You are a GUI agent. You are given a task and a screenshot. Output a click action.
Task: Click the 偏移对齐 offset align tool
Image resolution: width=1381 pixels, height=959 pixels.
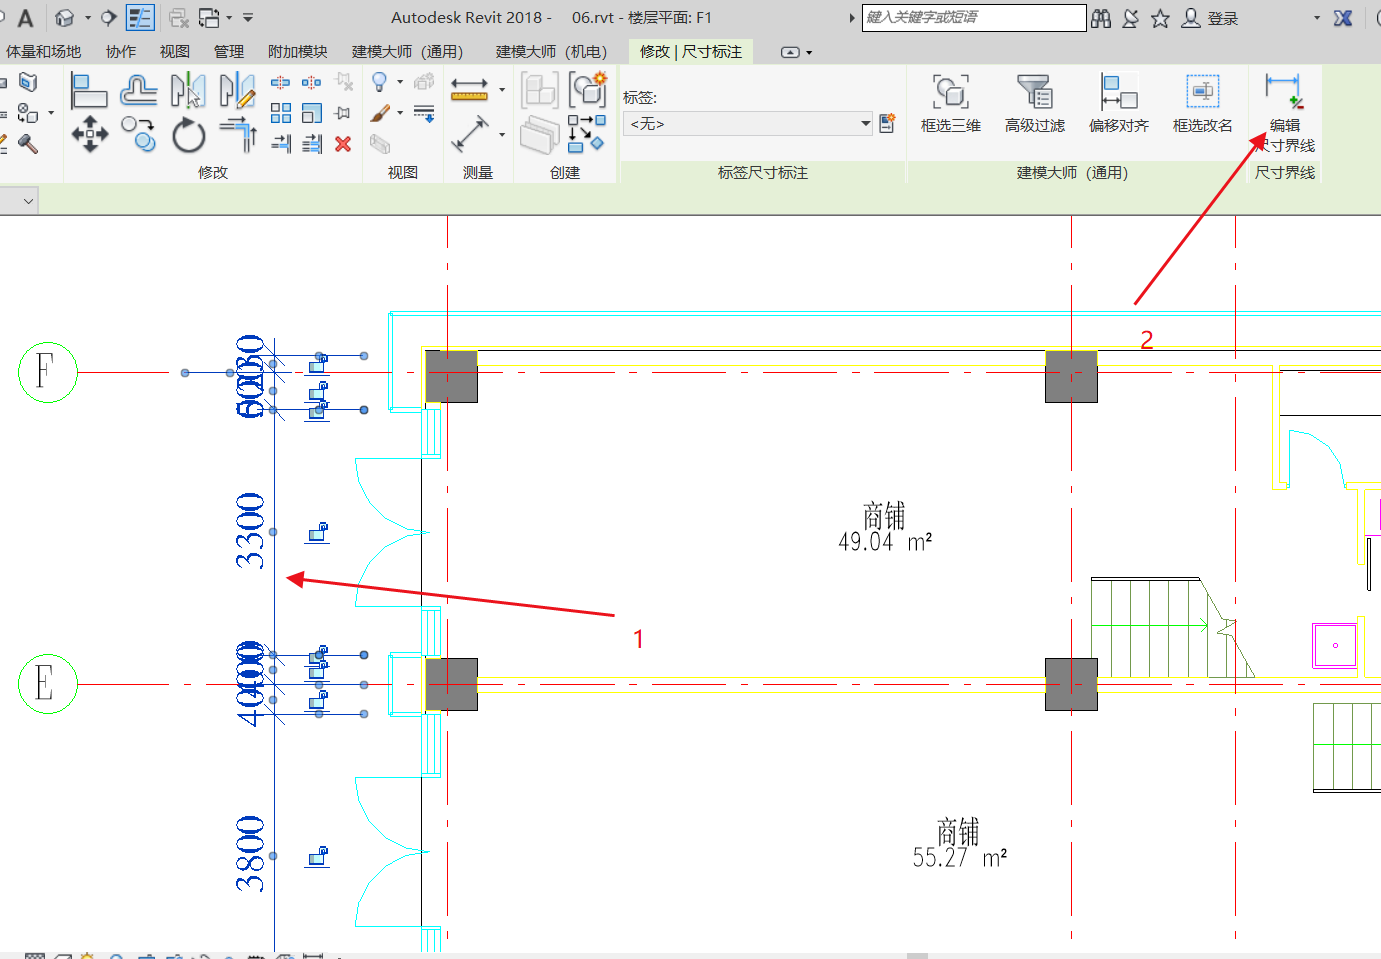[x=1118, y=104]
